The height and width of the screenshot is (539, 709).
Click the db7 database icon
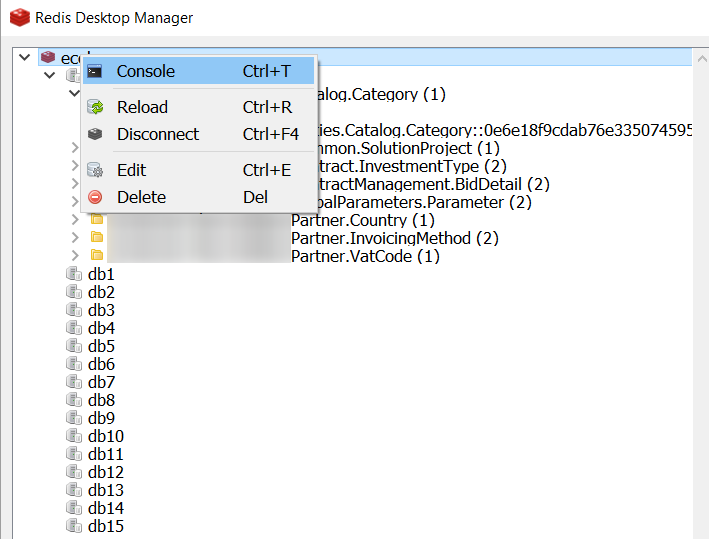(74, 382)
